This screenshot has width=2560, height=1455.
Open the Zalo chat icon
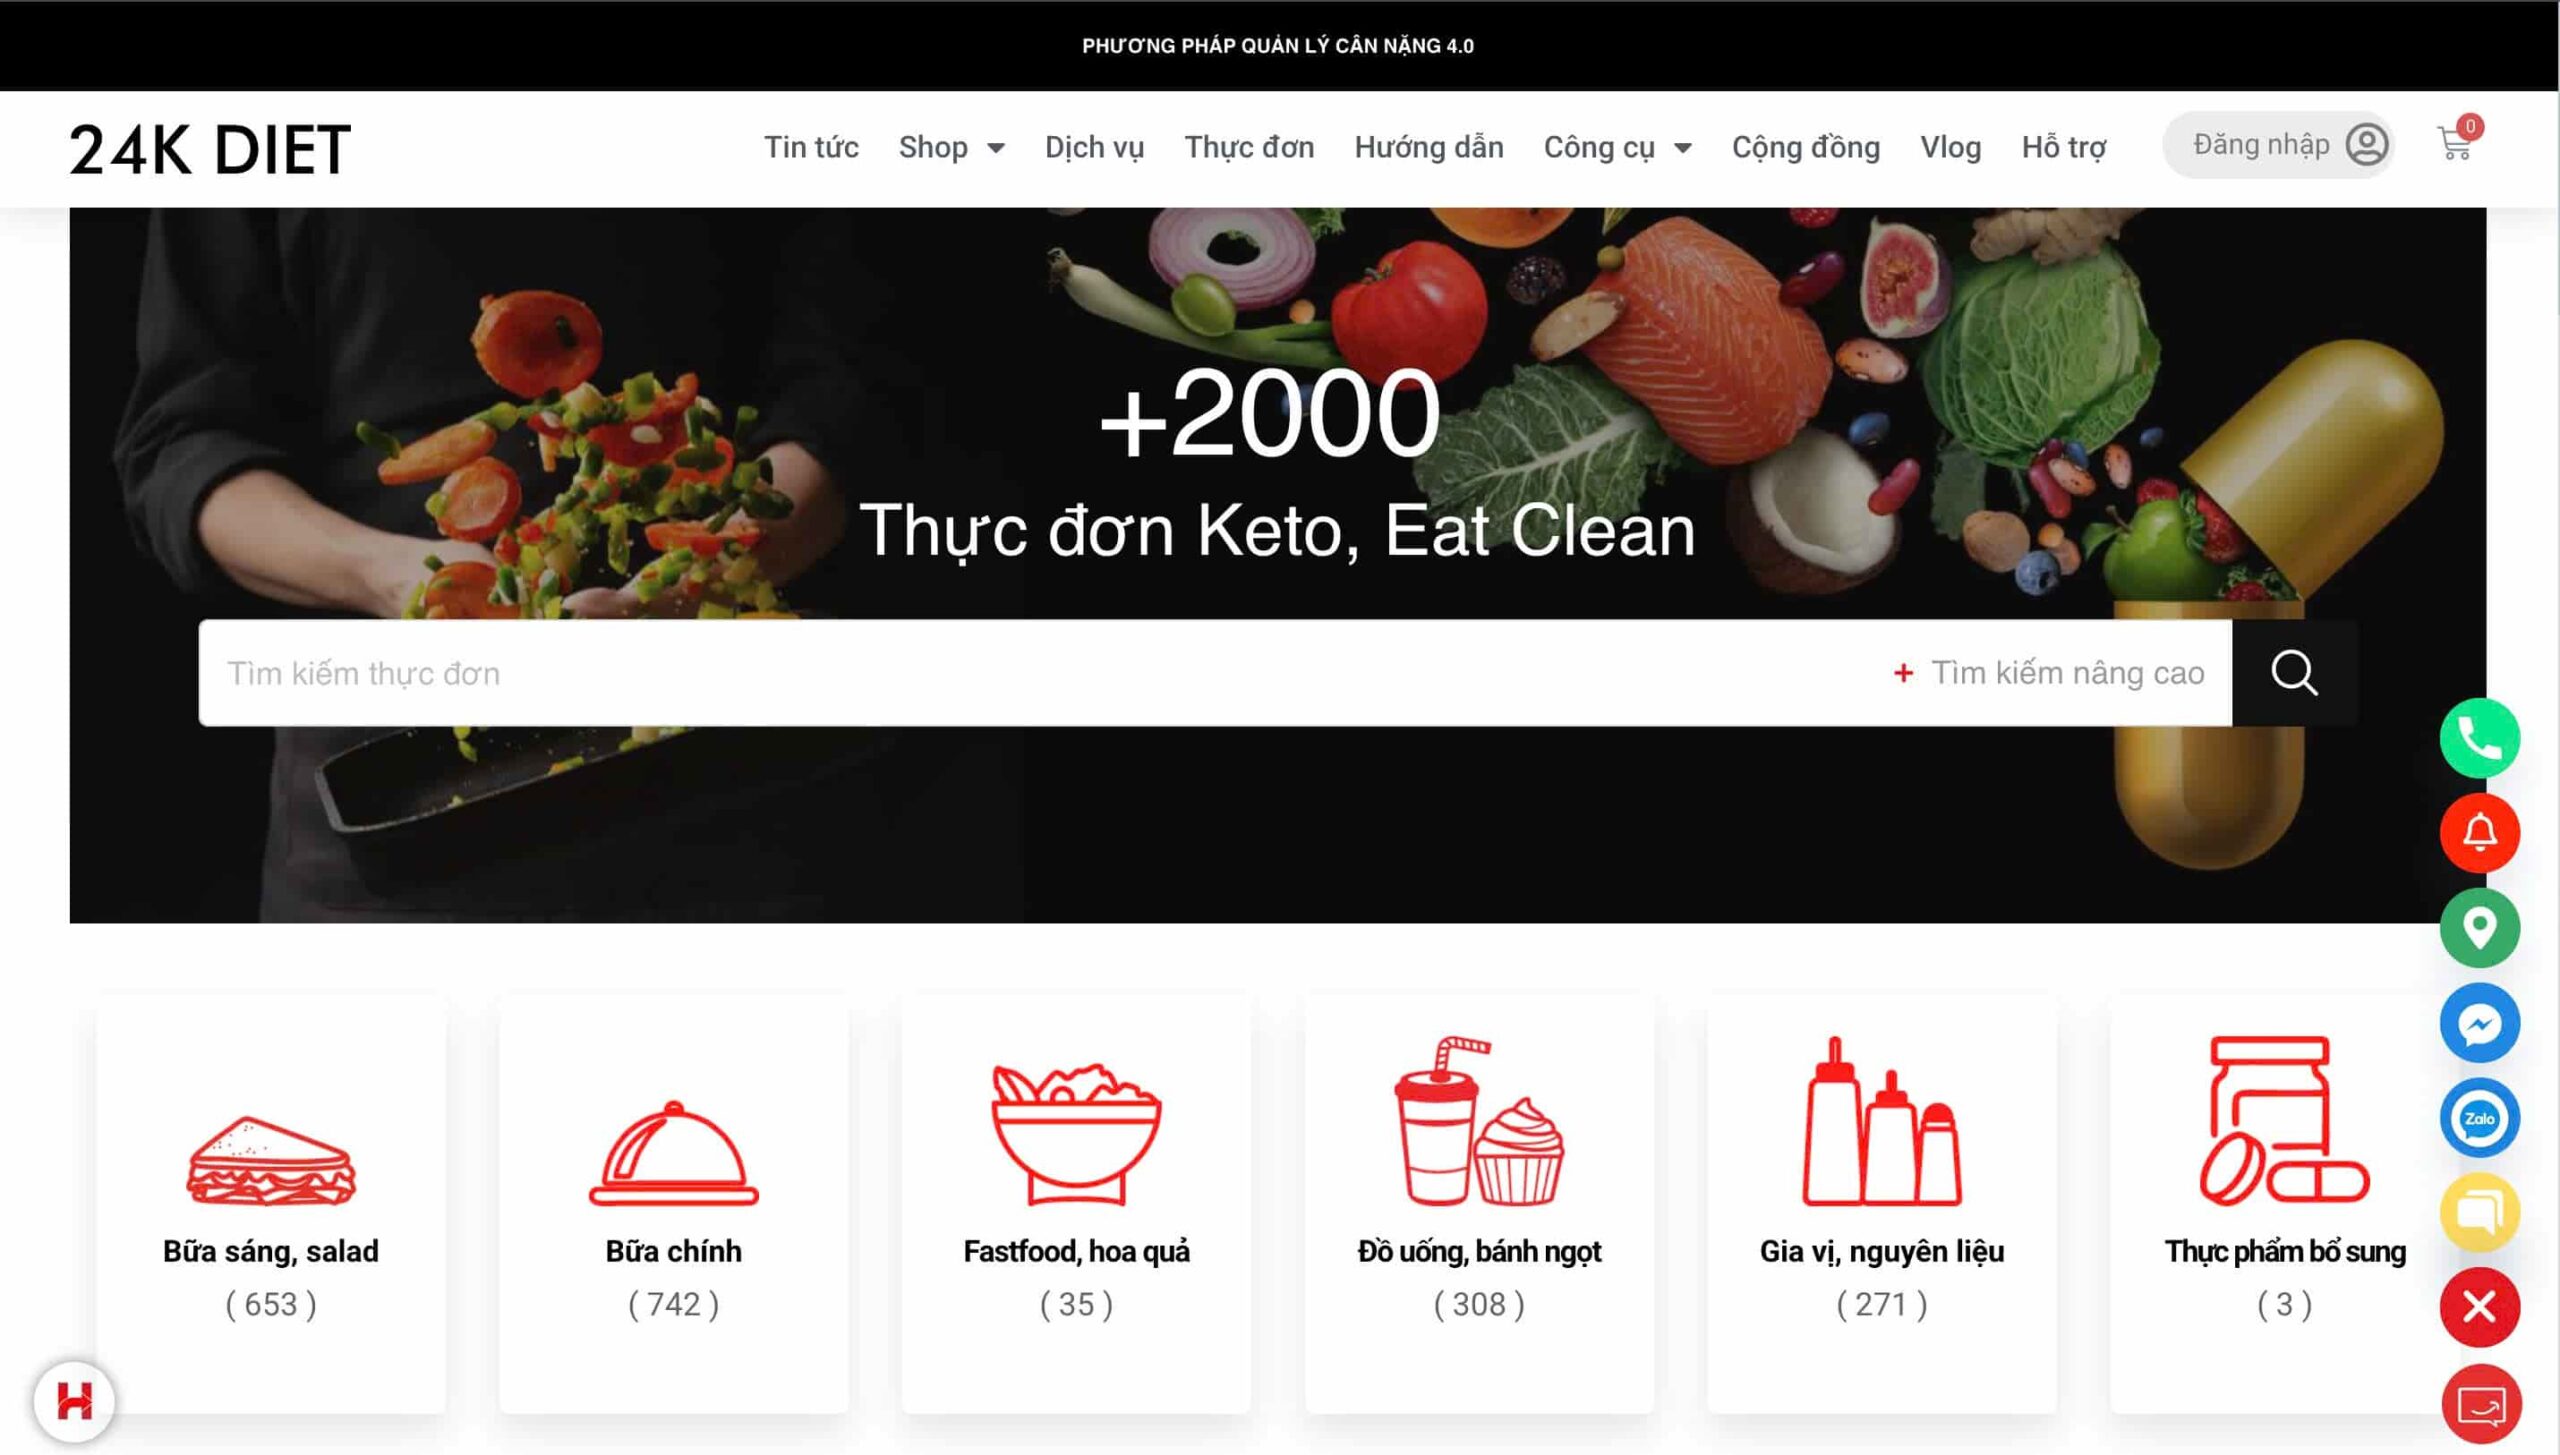[x=2479, y=1118]
